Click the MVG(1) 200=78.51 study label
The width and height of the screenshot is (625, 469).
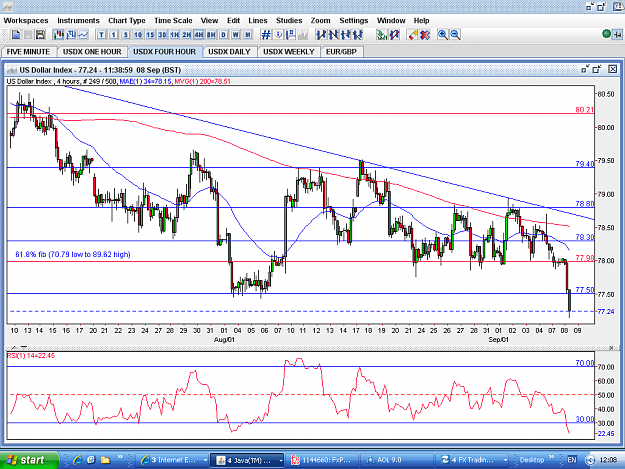[202, 81]
